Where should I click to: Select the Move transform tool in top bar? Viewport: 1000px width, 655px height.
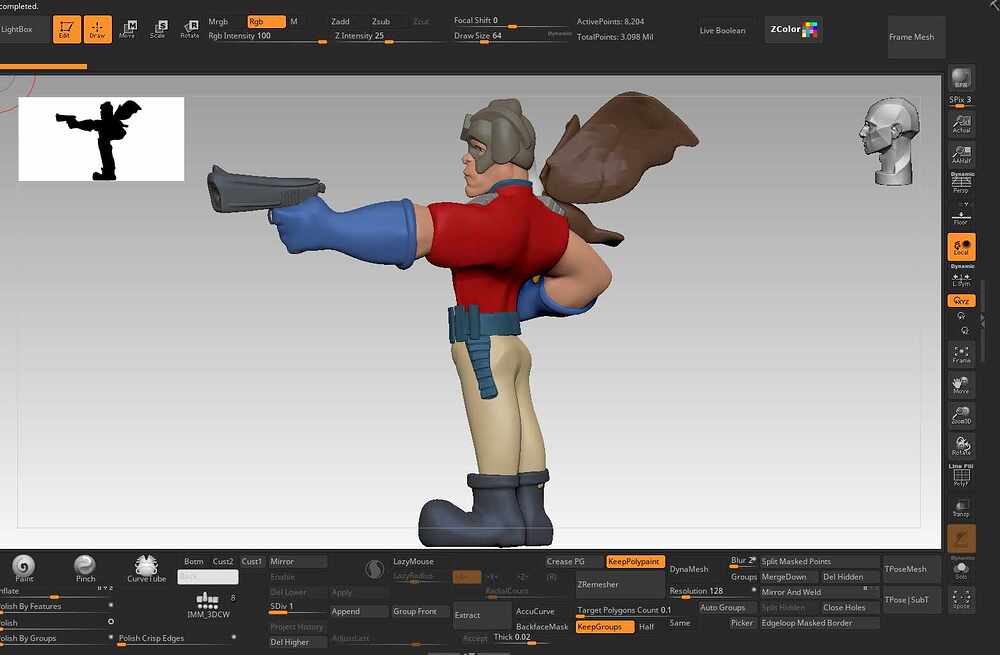[128, 29]
